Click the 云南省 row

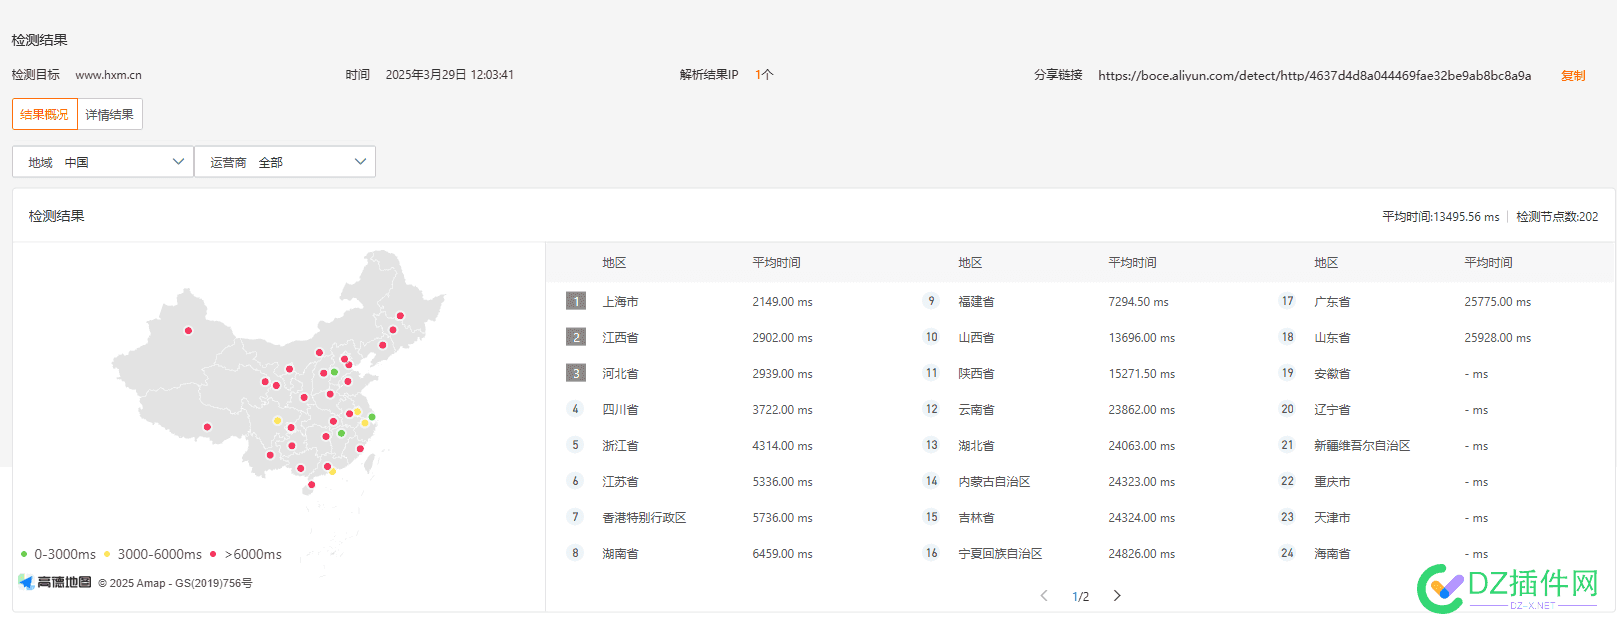(1080, 409)
